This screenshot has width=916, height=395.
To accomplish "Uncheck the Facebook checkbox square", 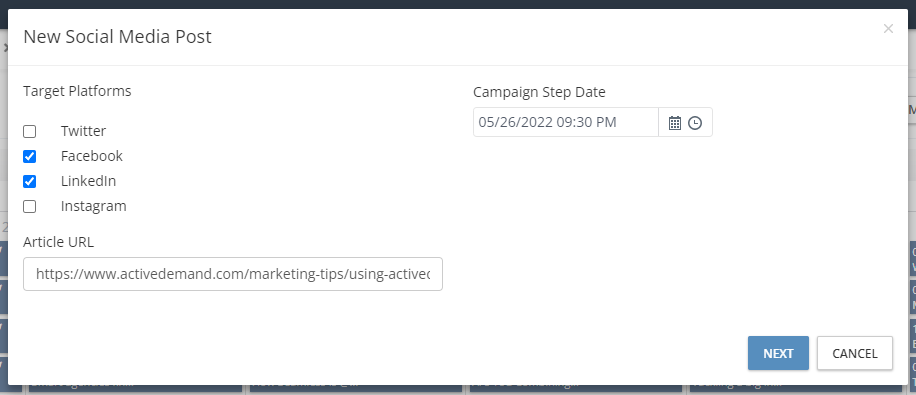I will click(30, 157).
